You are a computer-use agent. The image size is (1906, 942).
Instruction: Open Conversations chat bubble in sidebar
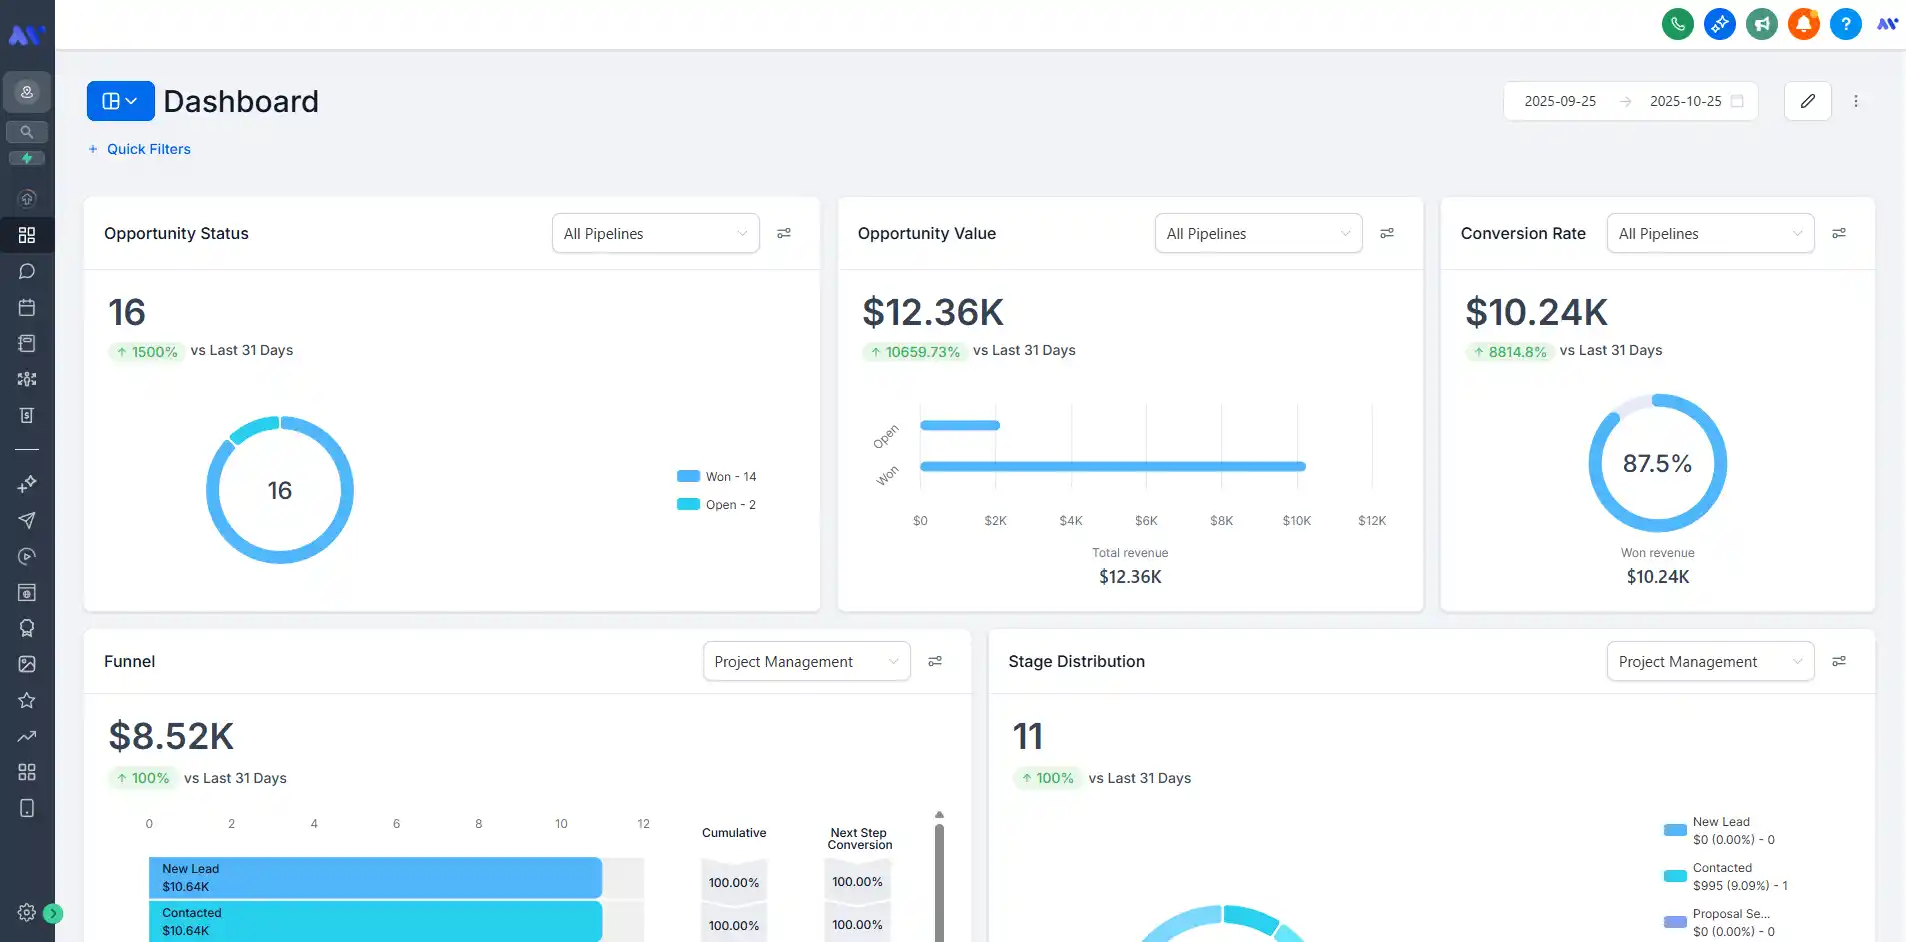coord(27,271)
